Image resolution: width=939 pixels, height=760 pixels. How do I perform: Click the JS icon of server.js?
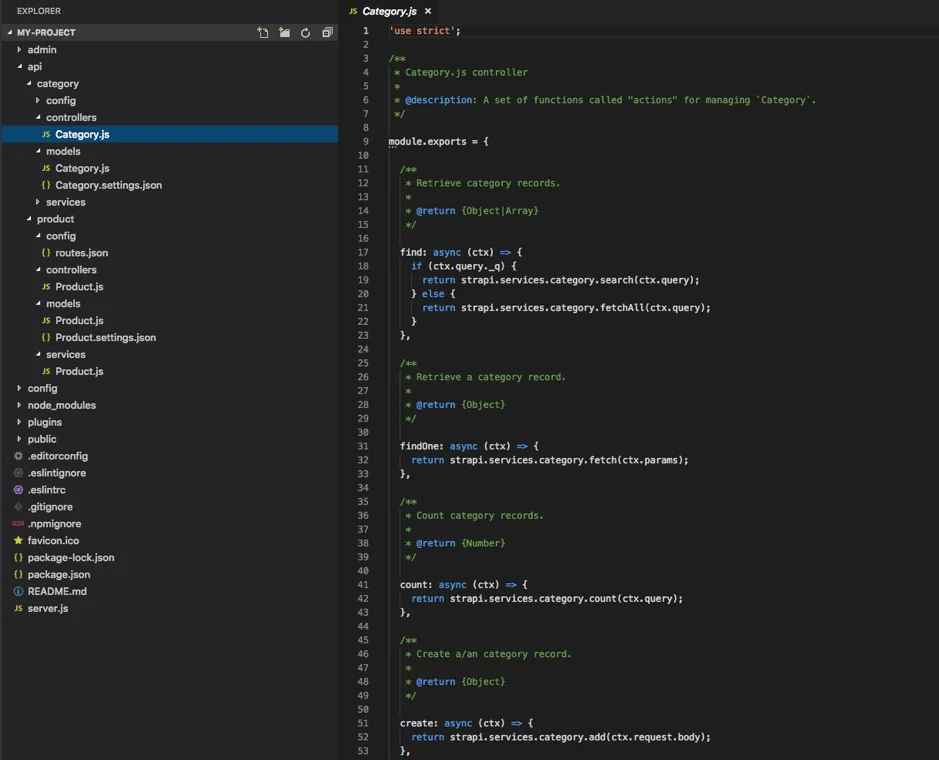coord(19,608)
